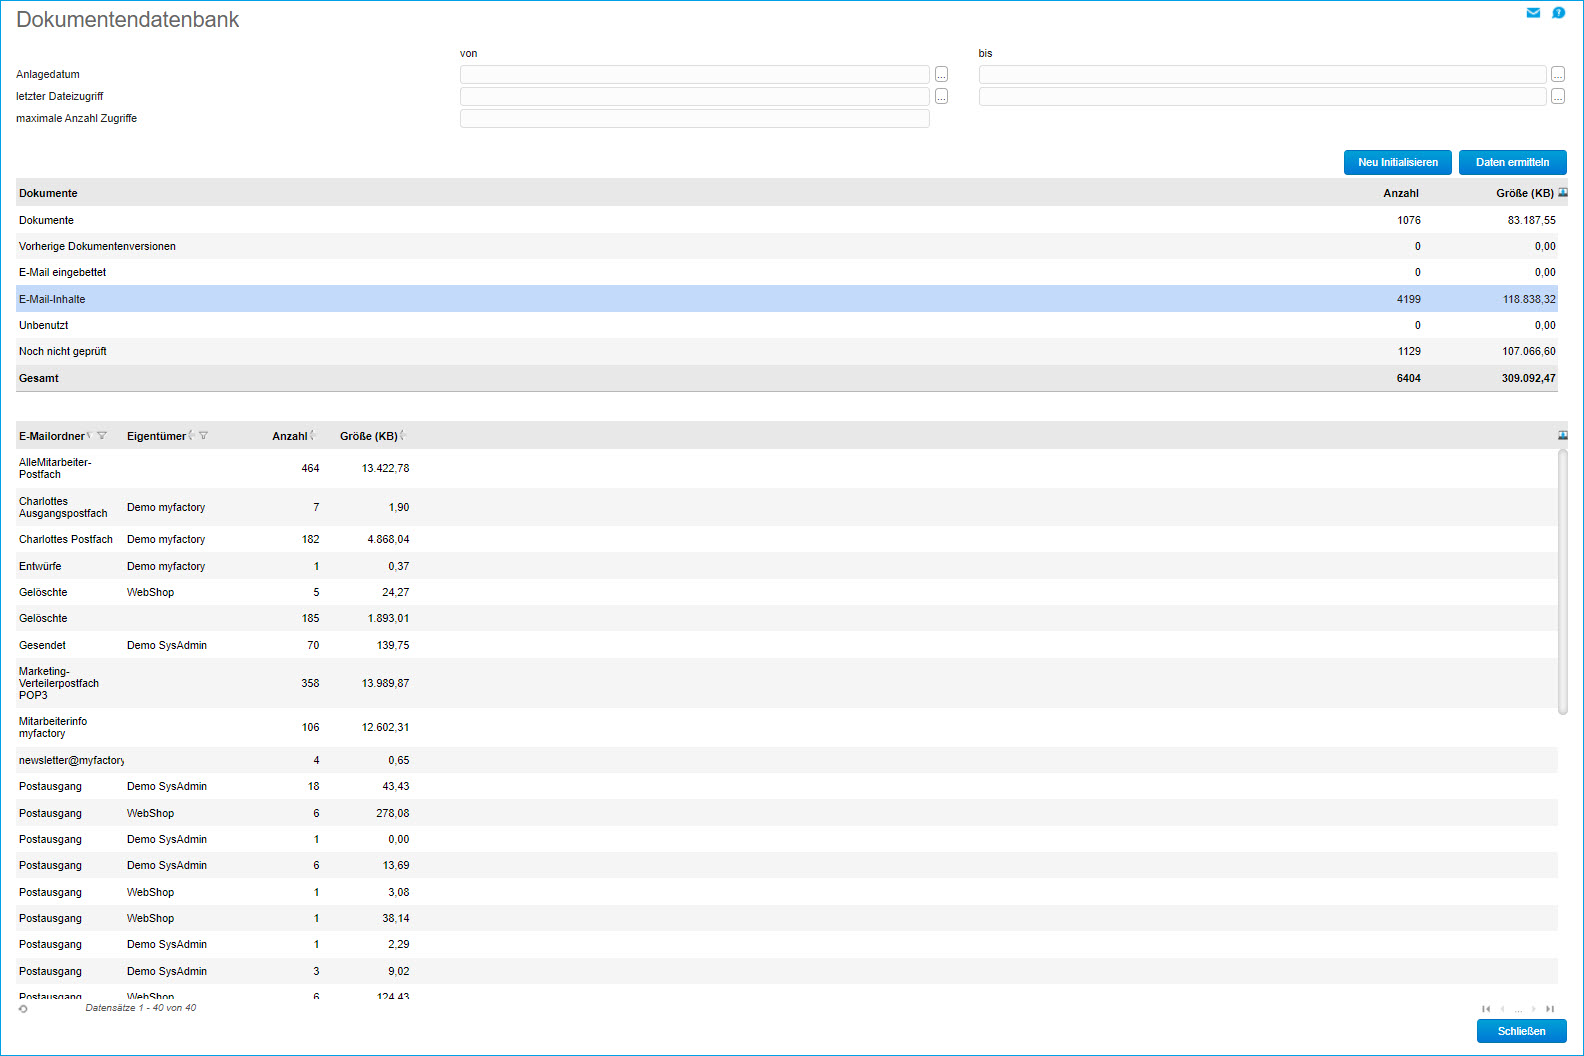
Task: Close dialog with Schließen button
Action: pyautogui.click(x=1521, y=1031)
